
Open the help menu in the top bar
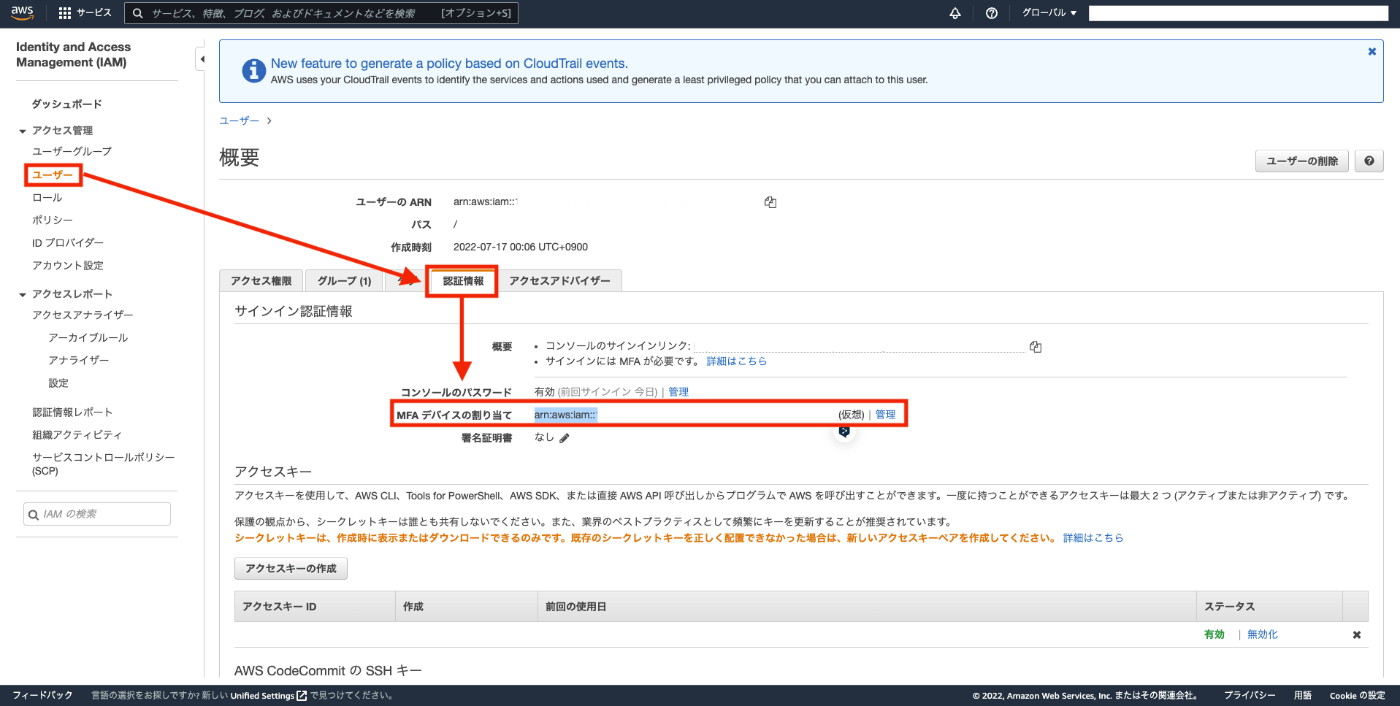tap(992, 13)
